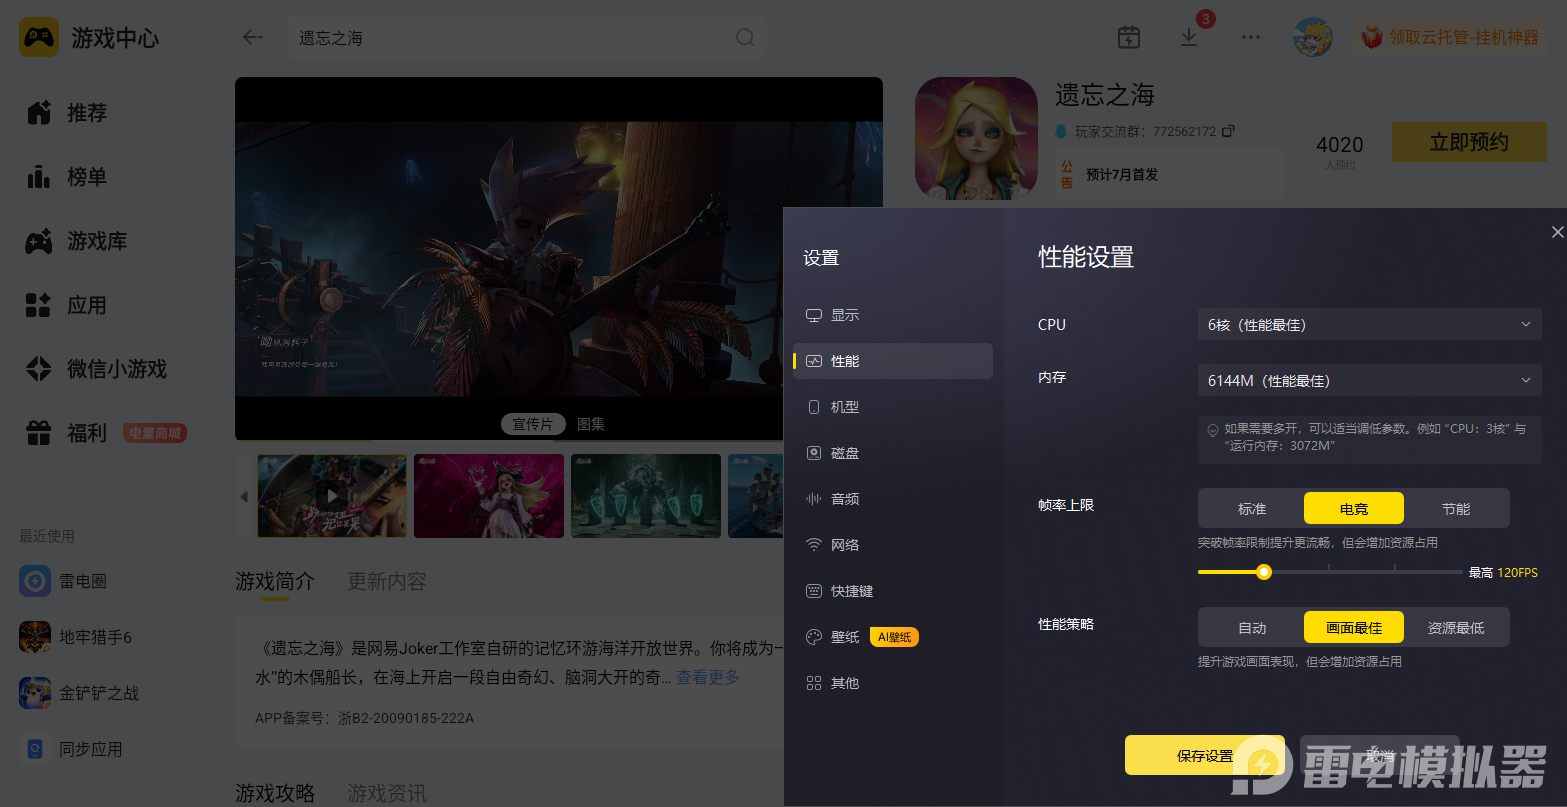Select 标准 frame rate limit
The height and width of the screenshot is (807, 1567).
point(1252,509)
